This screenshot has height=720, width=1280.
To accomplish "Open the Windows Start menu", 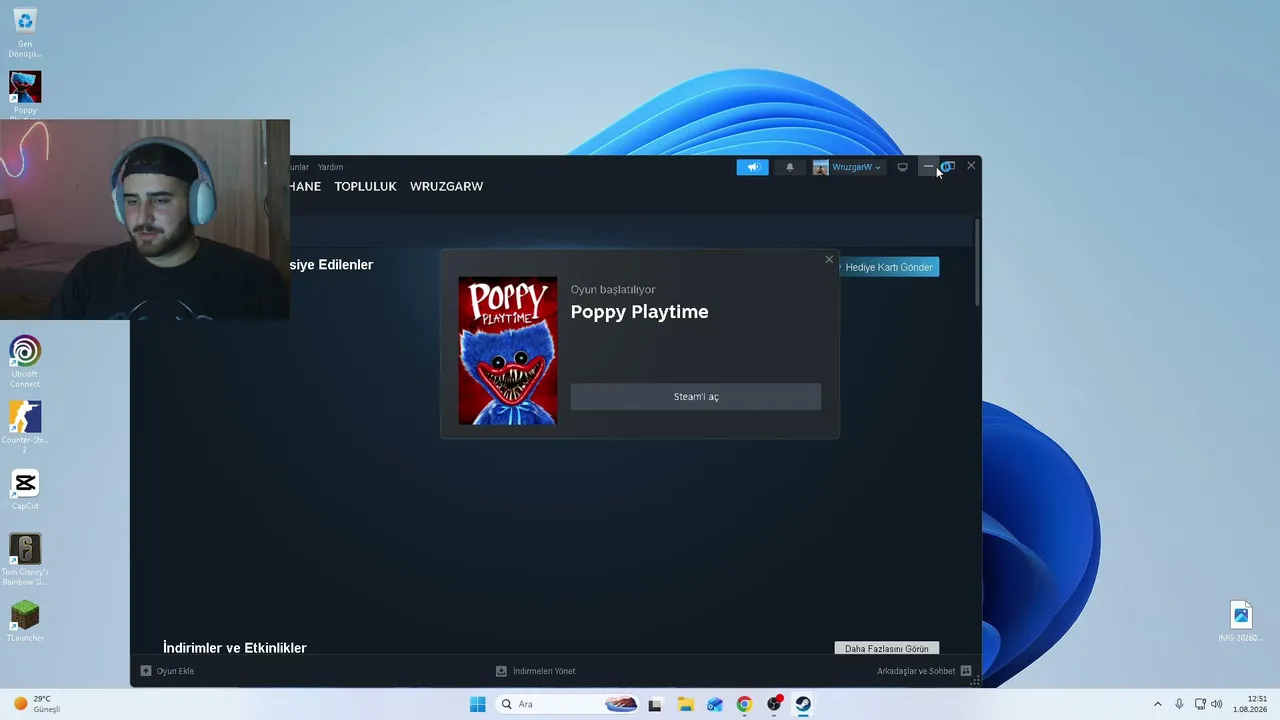I will pyautogui.click(x=478, y=704).
